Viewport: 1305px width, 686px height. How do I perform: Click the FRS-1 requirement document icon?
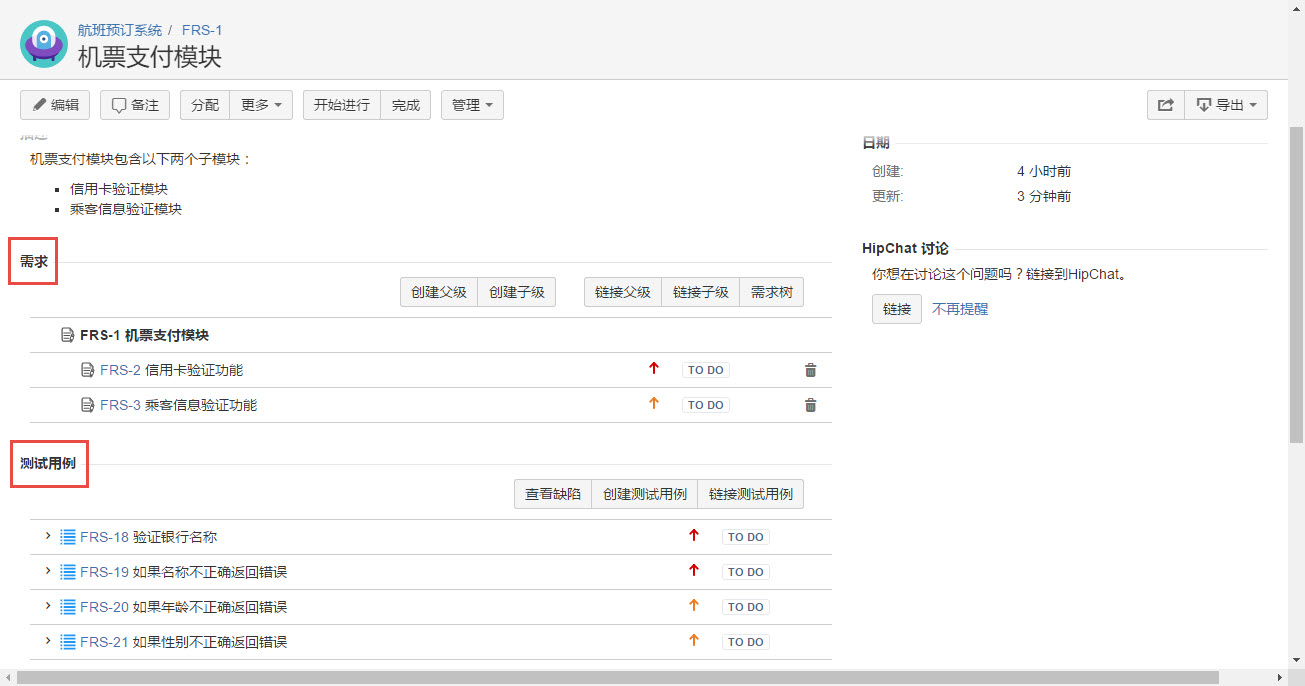point(68,335)
